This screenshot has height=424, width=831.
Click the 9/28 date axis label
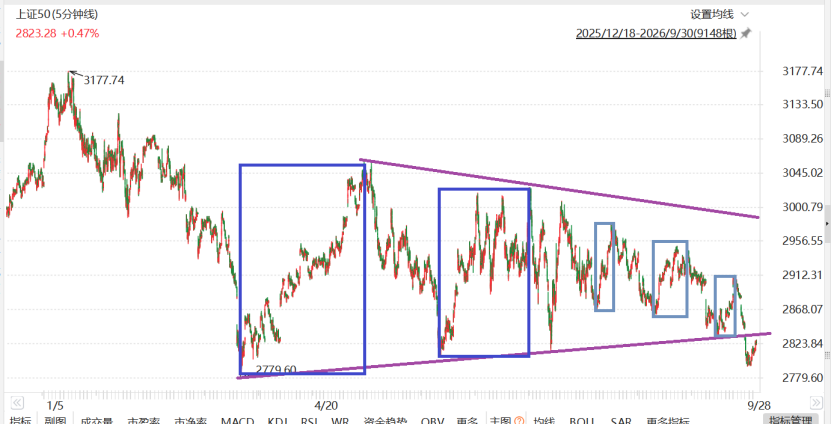pos(758,405)
